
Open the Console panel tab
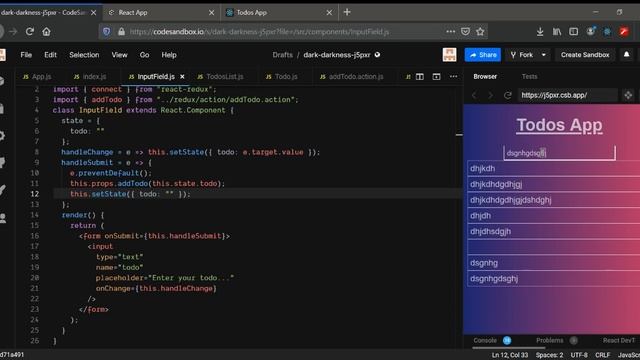485,340
